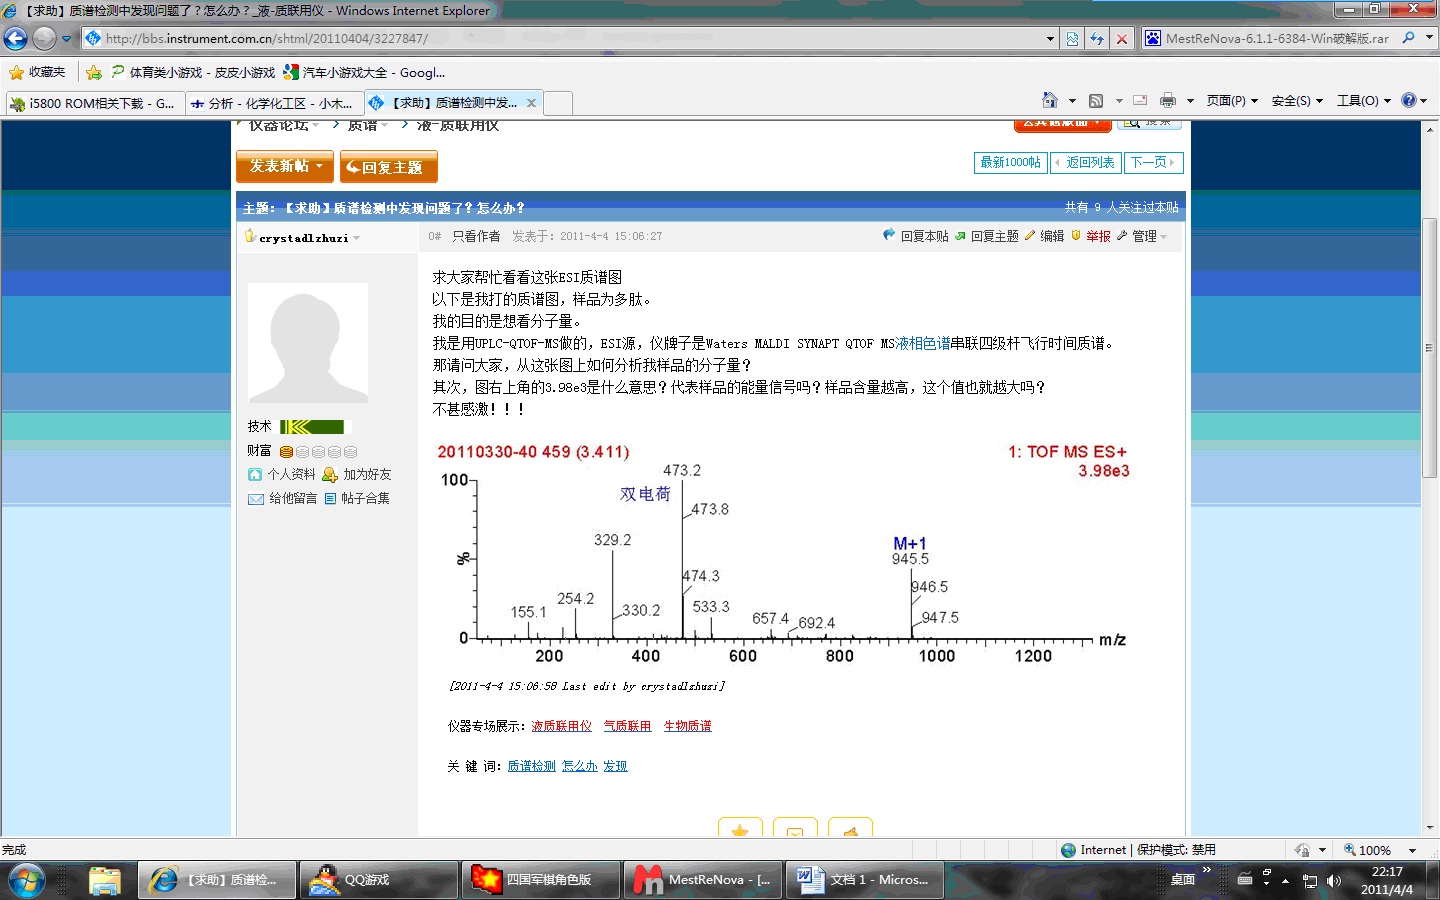Click the 下一页 next page button
Image resolution: width=1440 pixels, height=900 pixels.
(x=1154, y=162)
